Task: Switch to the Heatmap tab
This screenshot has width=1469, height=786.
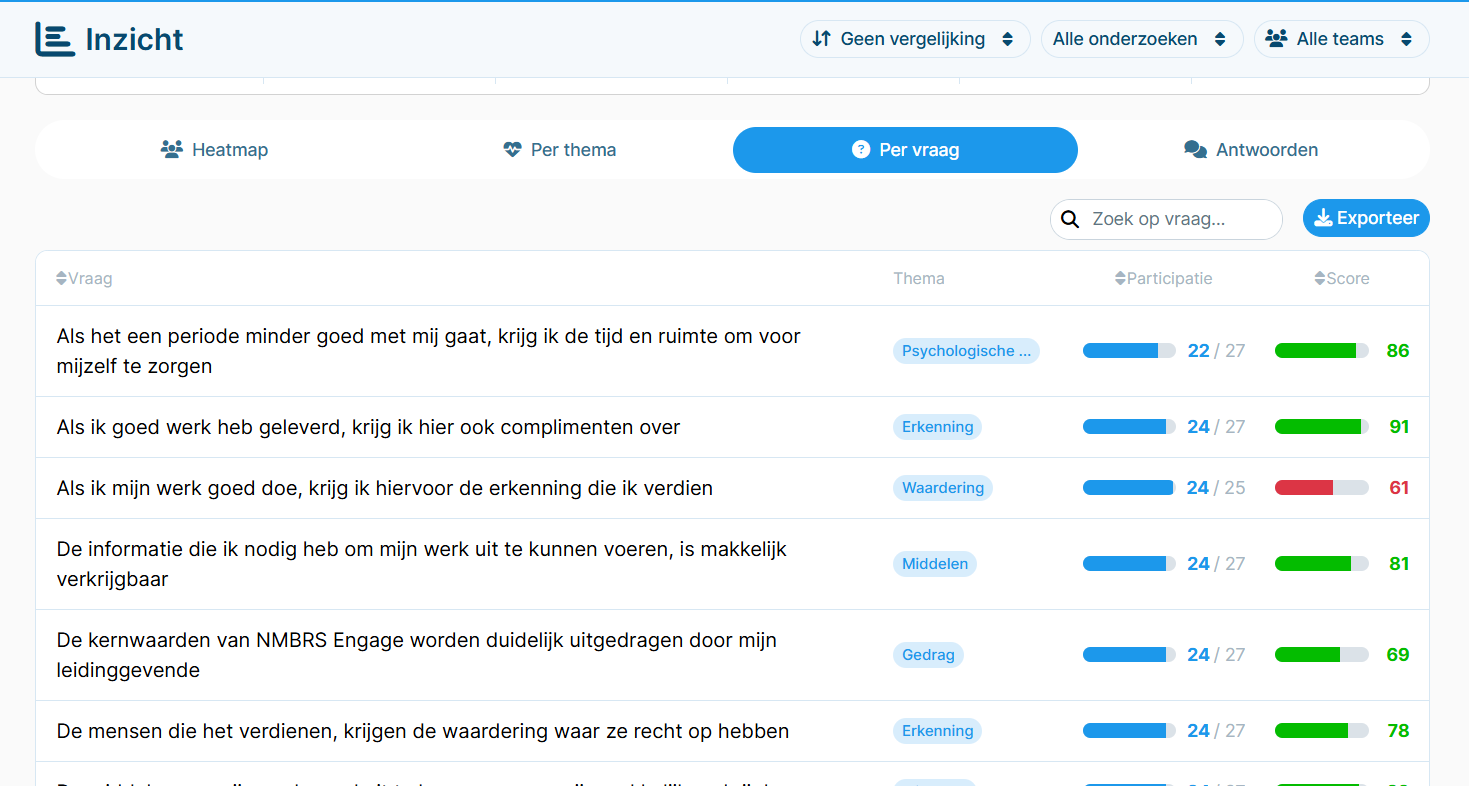Action: [214, 150]
